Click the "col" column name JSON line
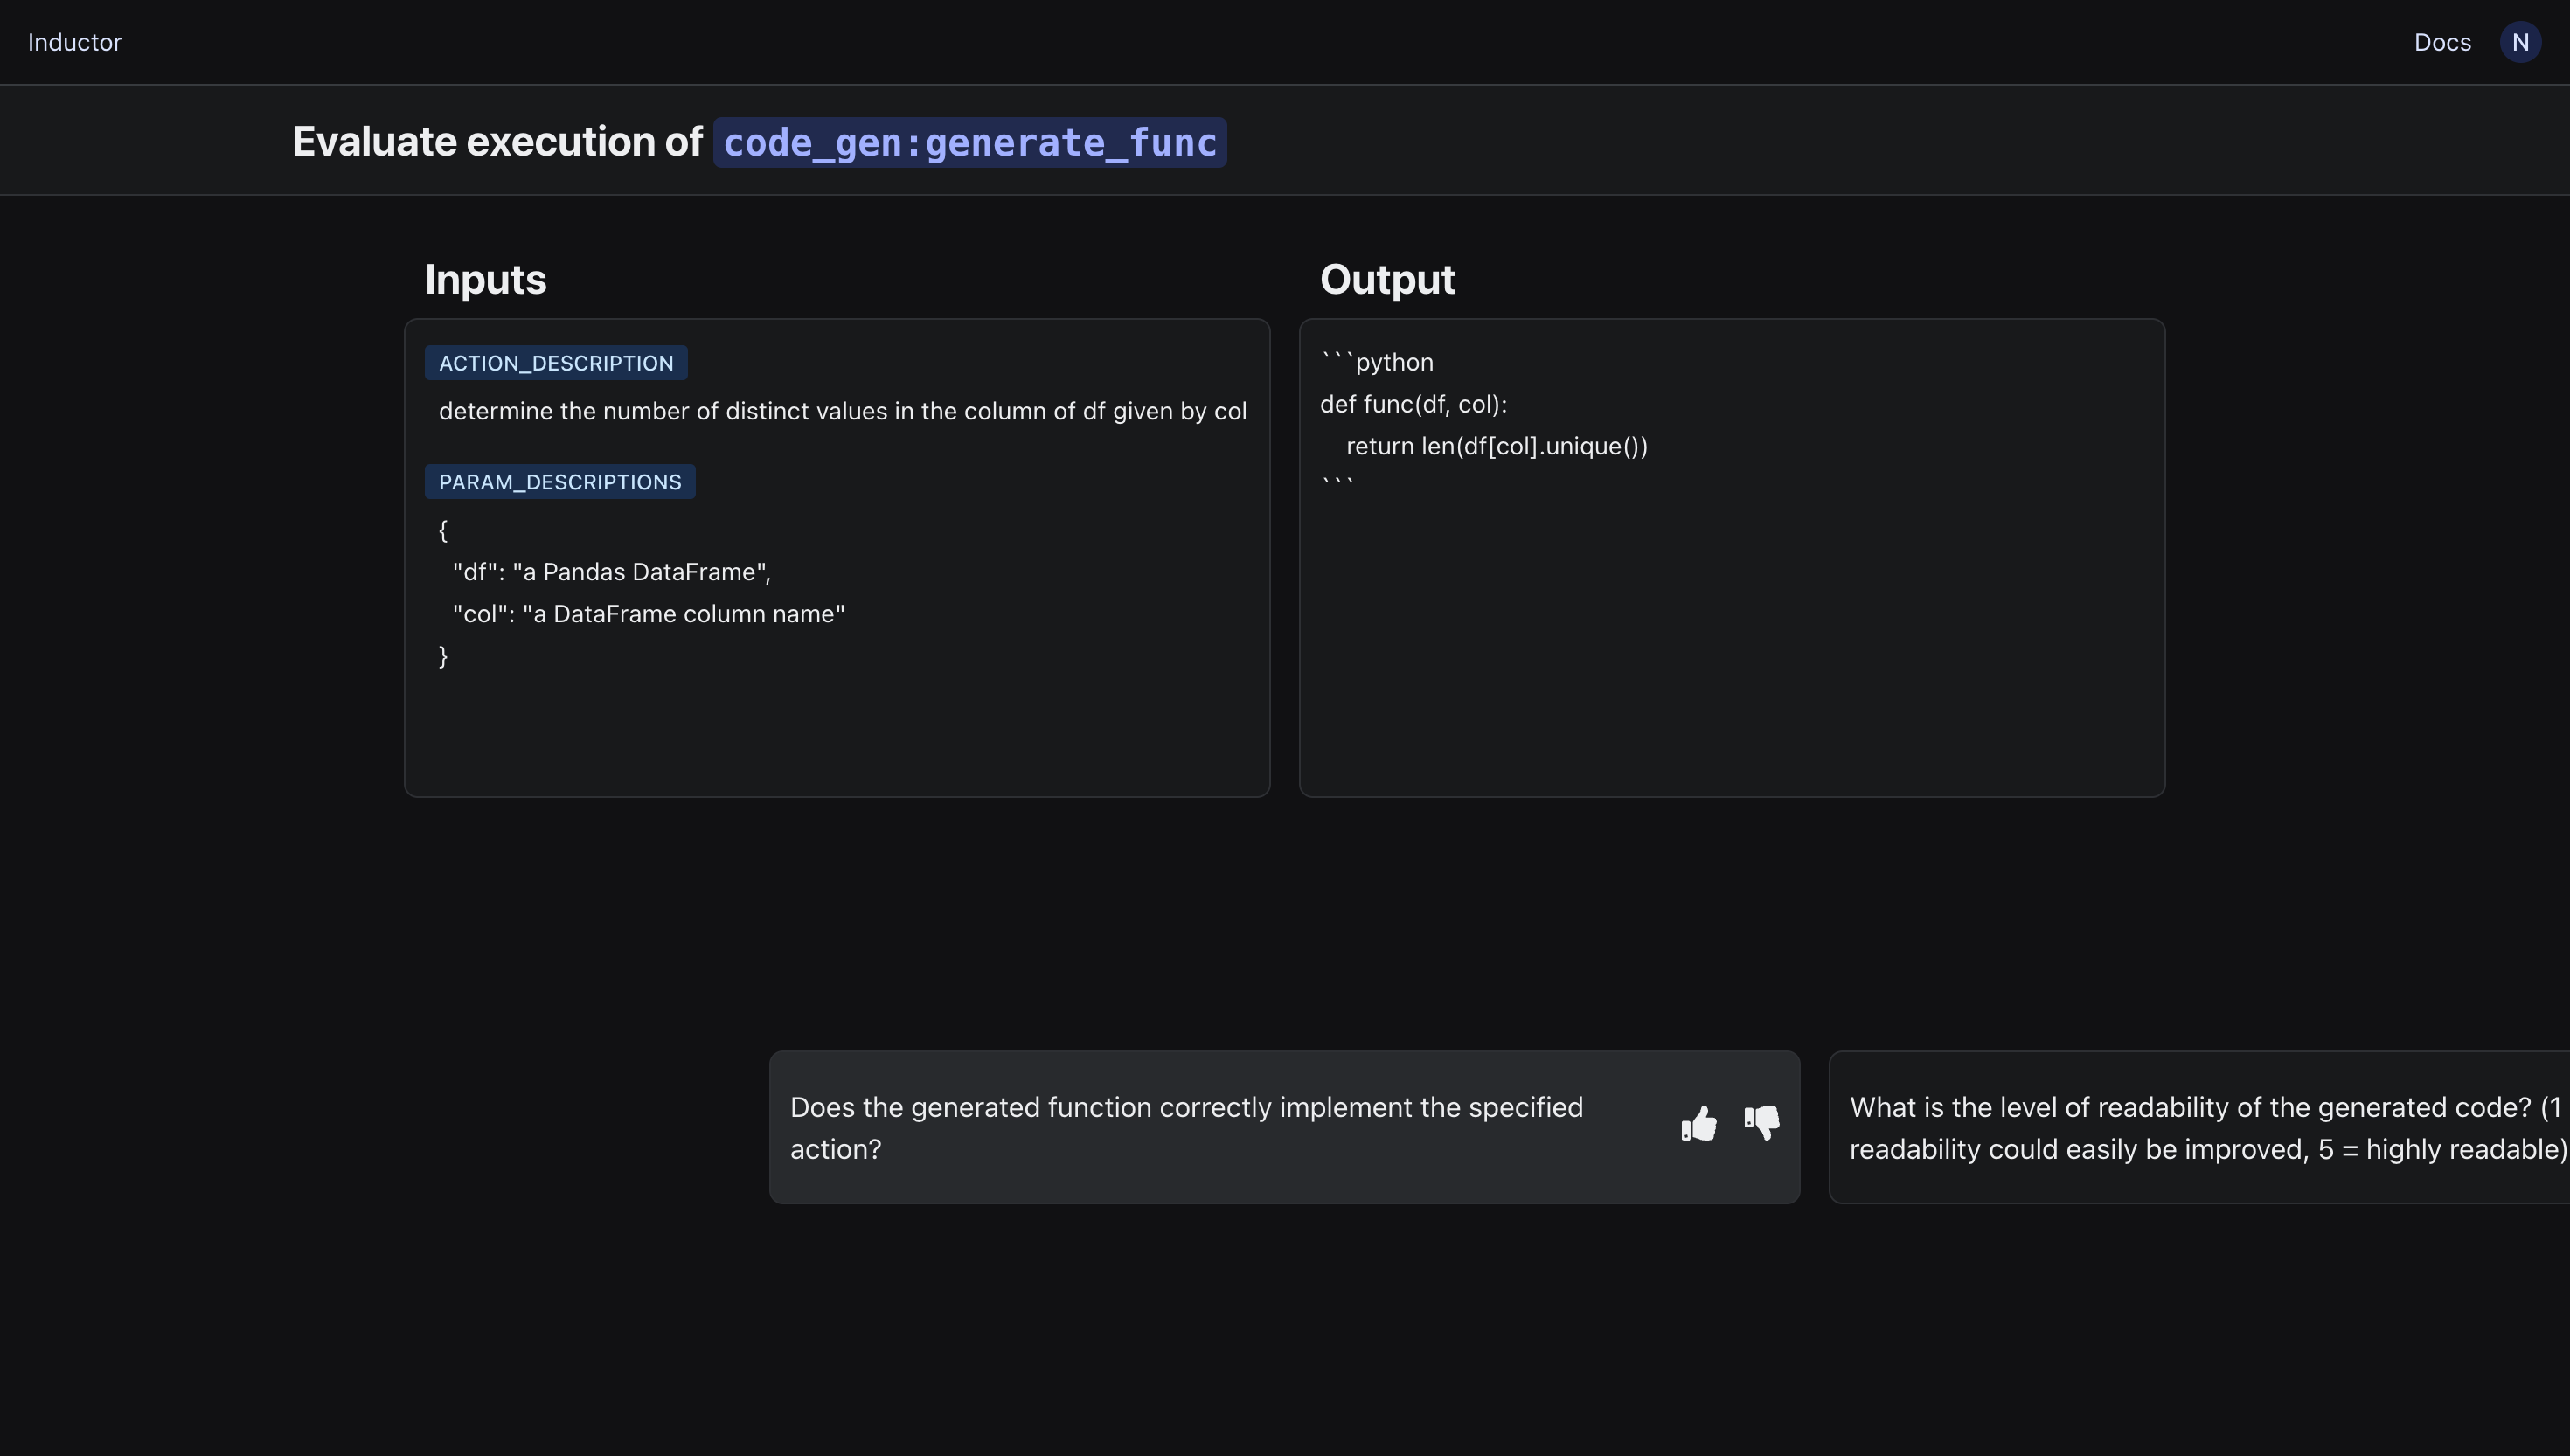The height and width of the screenshot is (1456, 2570). tap(648, 614)
